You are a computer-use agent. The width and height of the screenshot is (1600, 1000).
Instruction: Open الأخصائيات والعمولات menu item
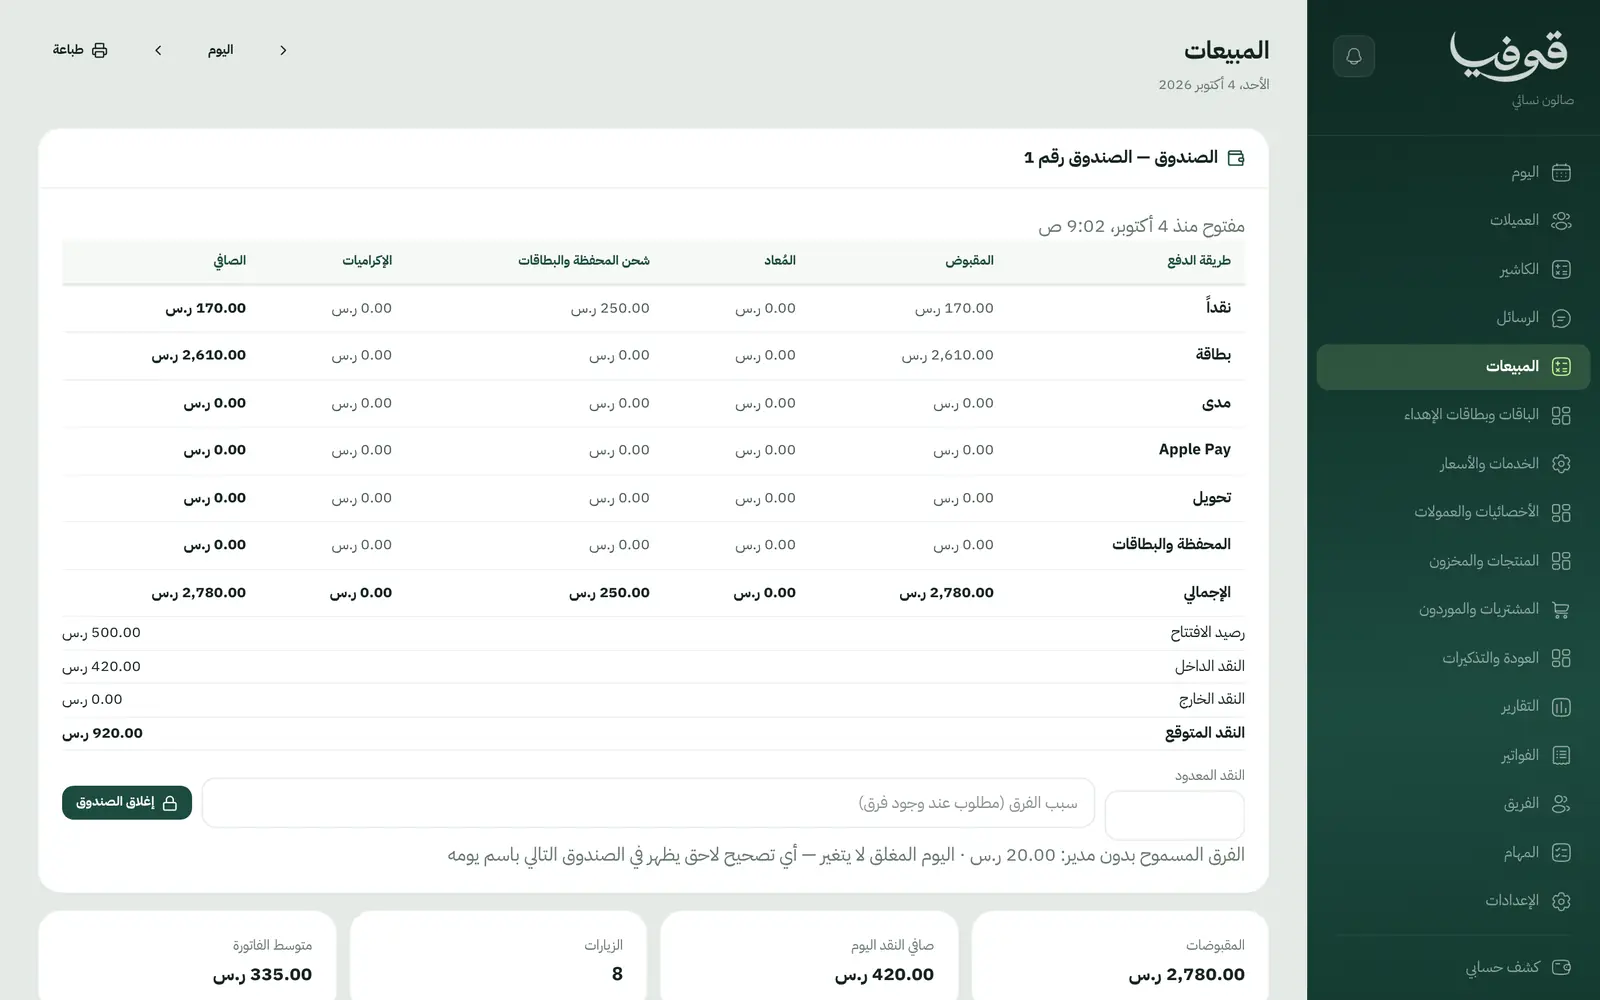tap(1453, 512)
